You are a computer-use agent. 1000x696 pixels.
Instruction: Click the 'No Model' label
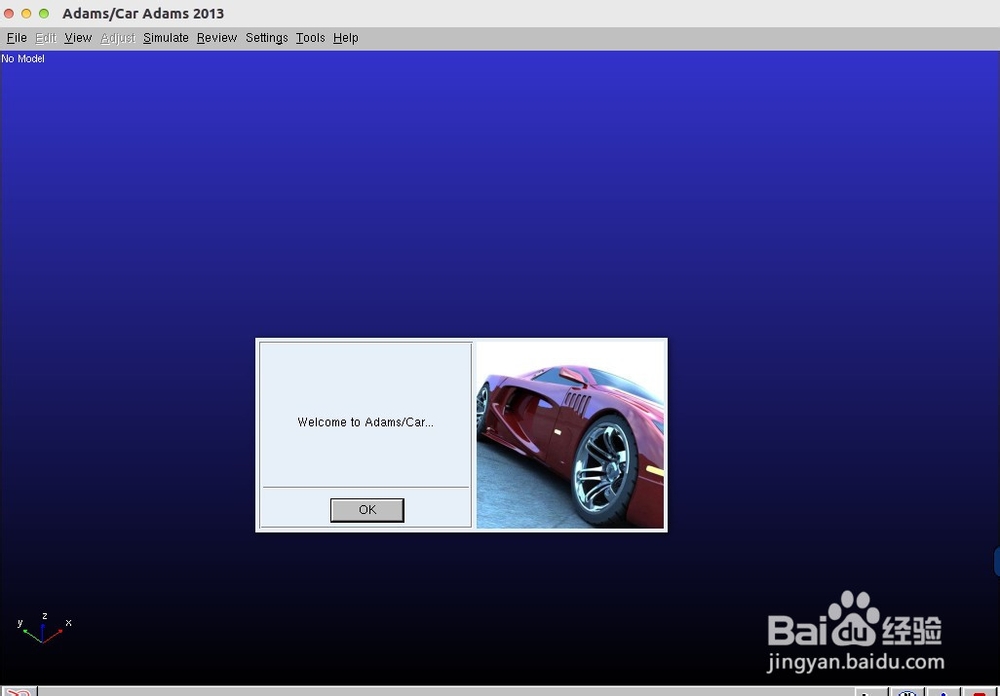(23, 59)
